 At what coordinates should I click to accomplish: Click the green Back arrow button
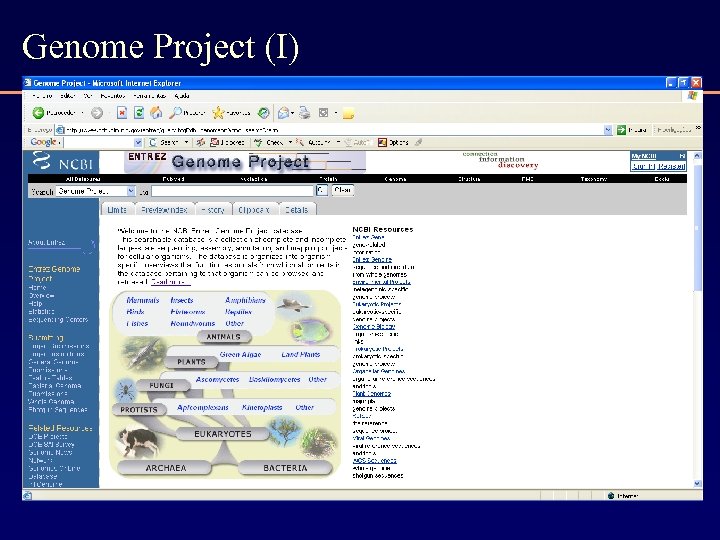pyautogui.click(x=38, y=112)
